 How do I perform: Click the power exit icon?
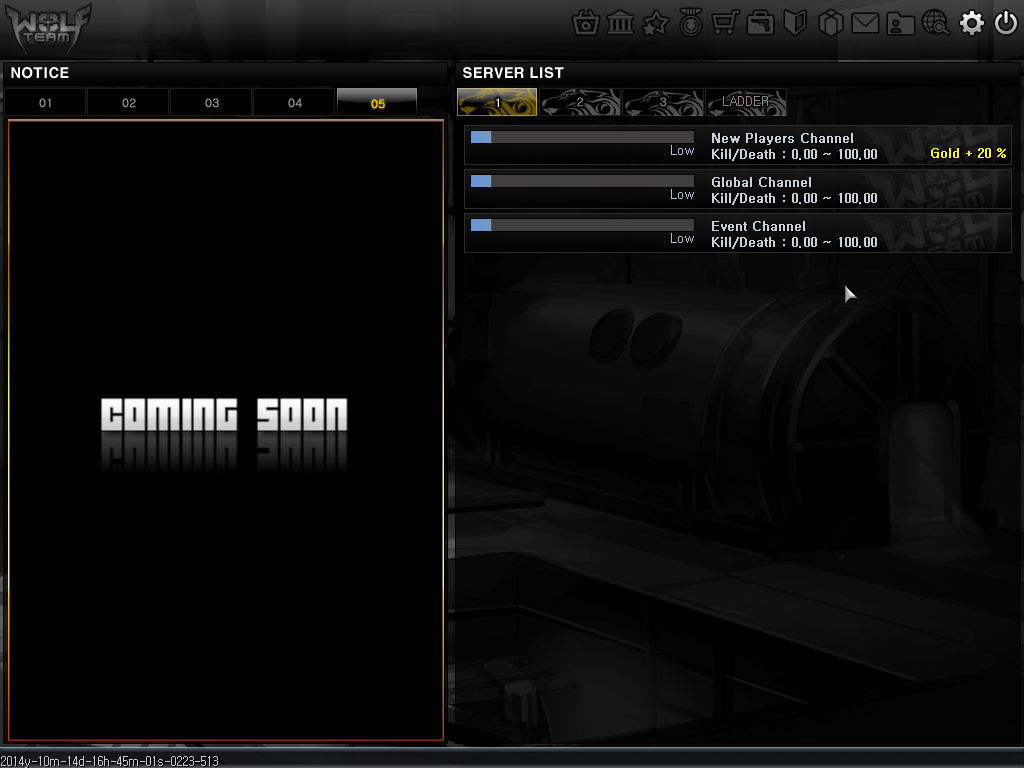tap(1006, 24)
